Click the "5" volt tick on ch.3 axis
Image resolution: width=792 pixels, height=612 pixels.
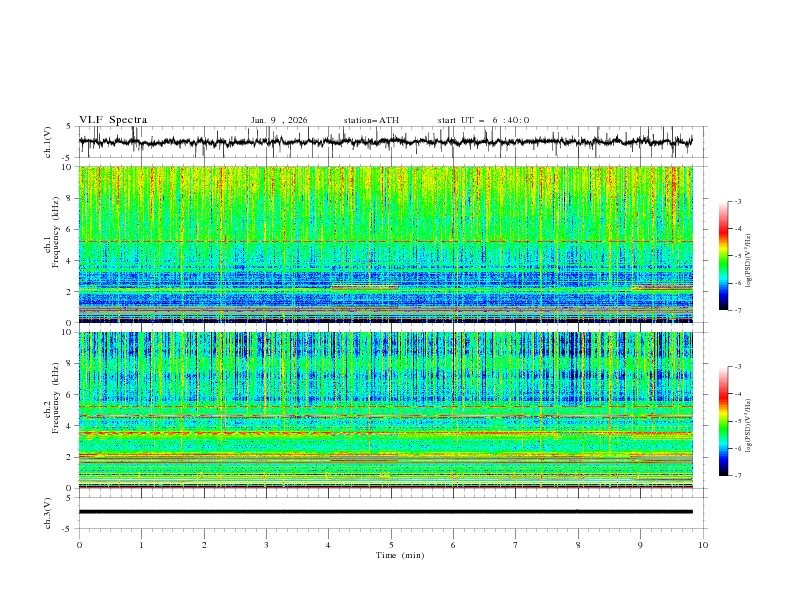[x=69, y=497]
